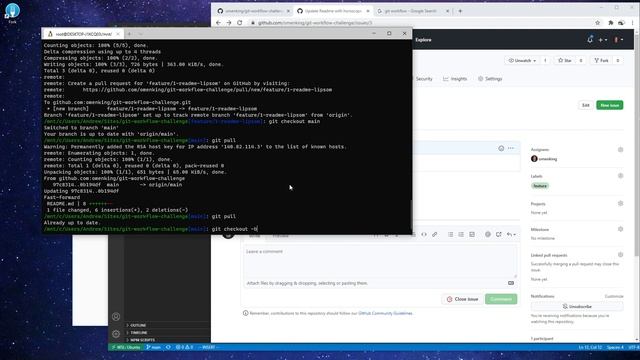Add a task list in the comment toolbar
The image size is (640, 360).
[x=472, y=235]
